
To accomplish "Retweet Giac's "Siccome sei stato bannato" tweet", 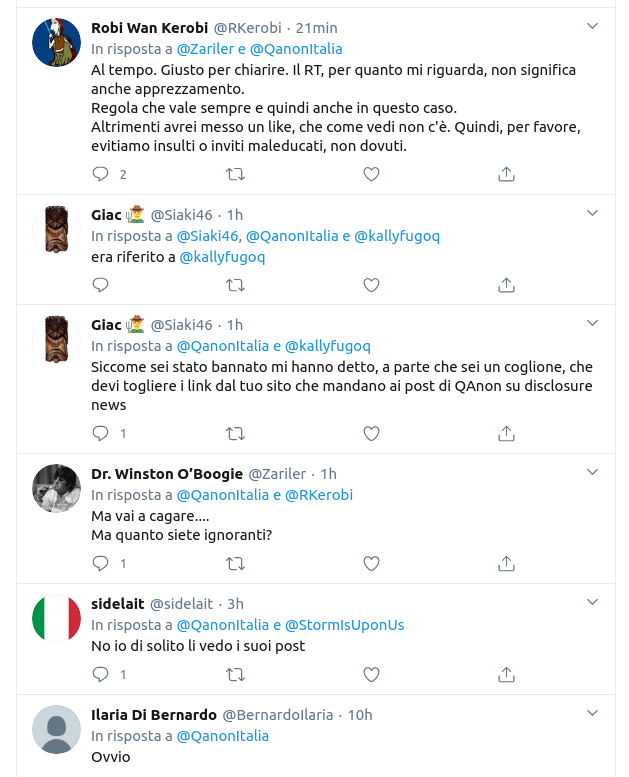I will [x=235, y=434].
